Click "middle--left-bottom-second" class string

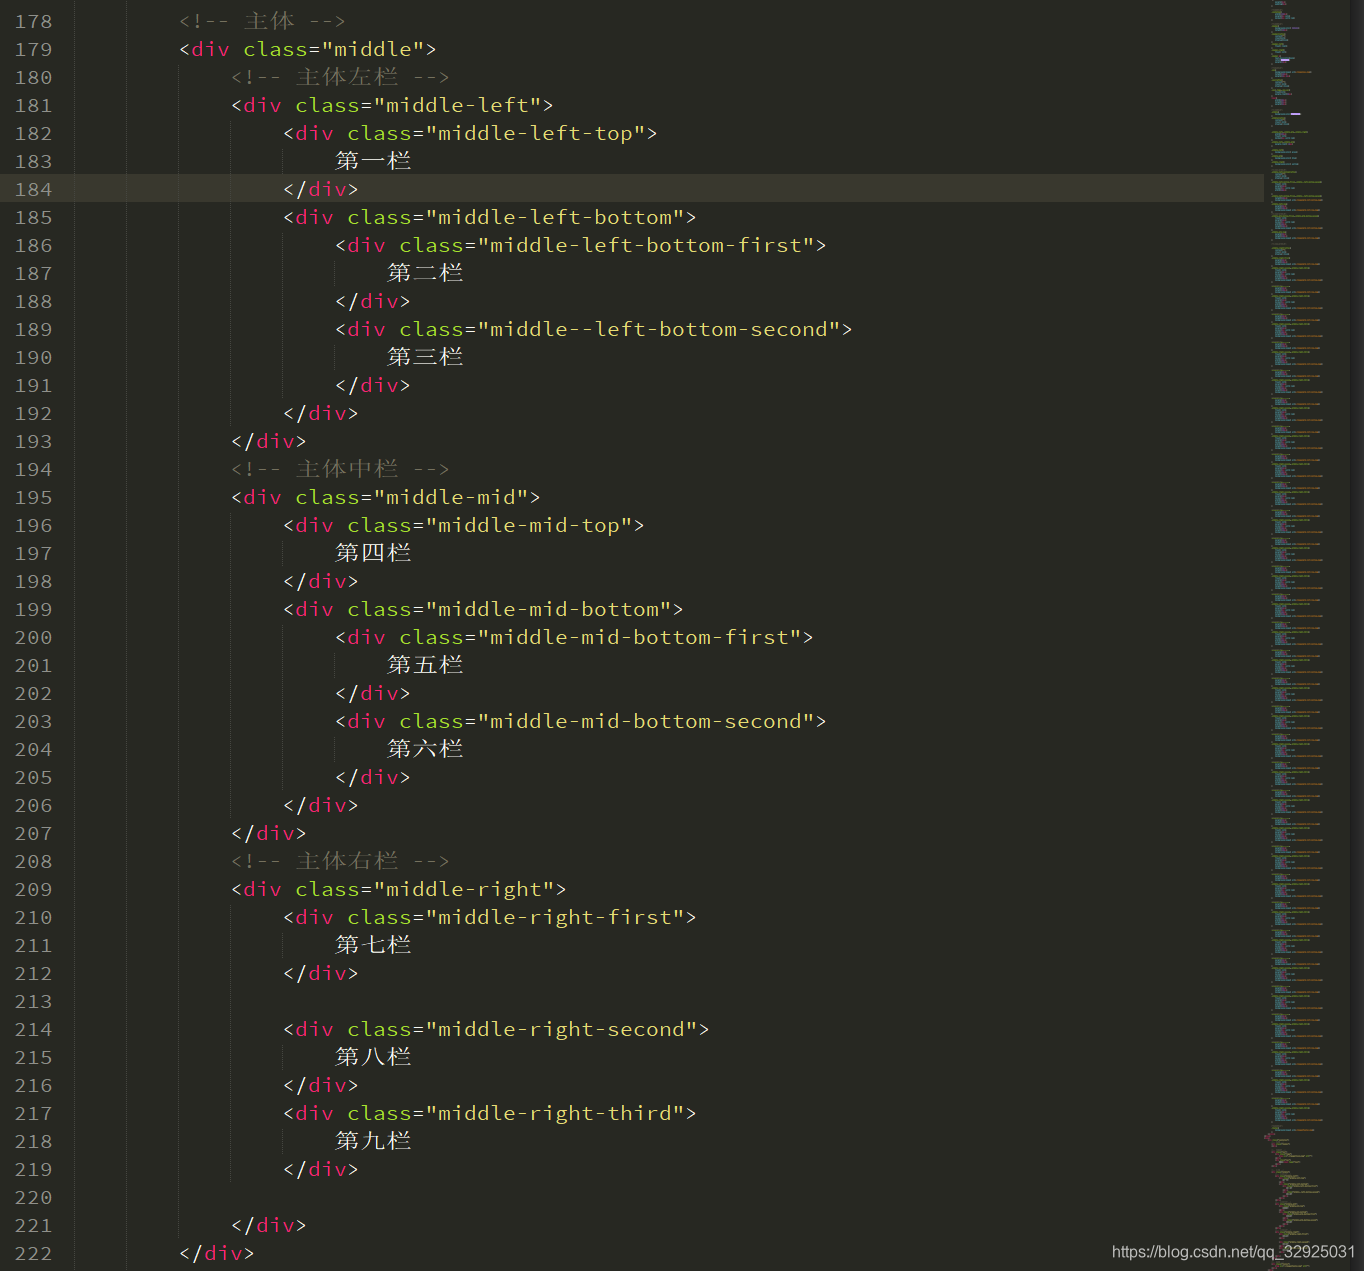coord(659,329)
